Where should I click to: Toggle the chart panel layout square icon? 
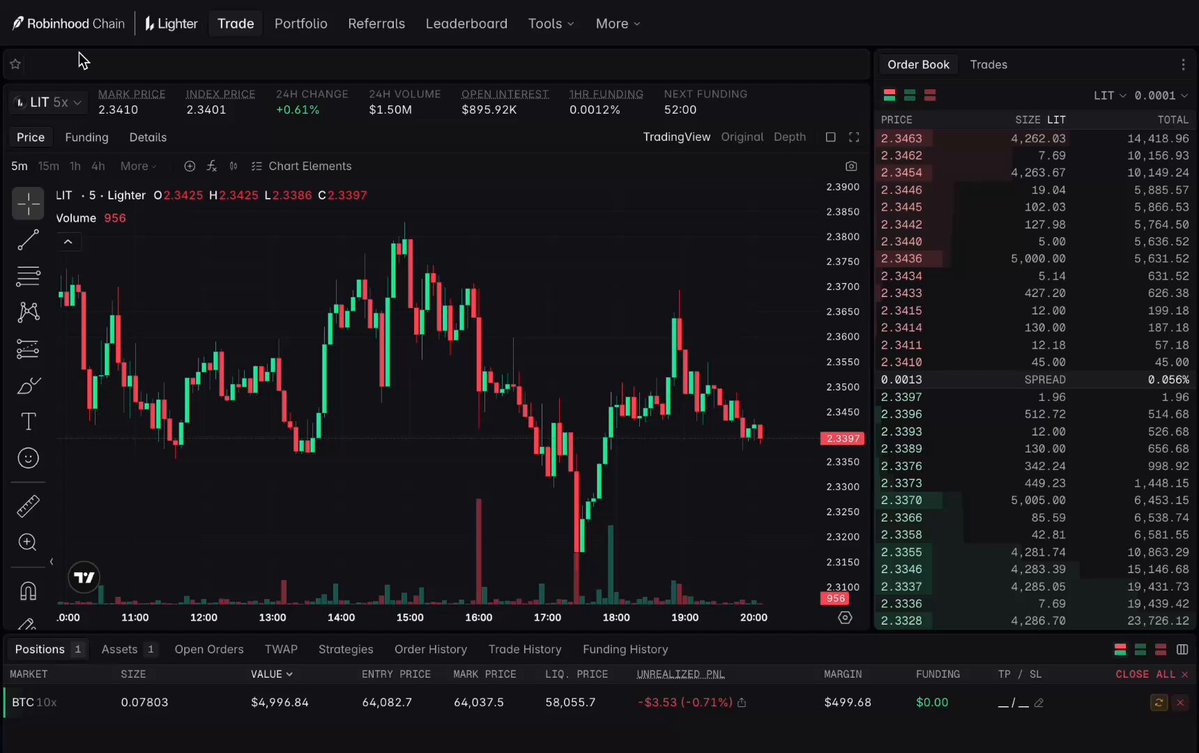(x=830, y=137)
